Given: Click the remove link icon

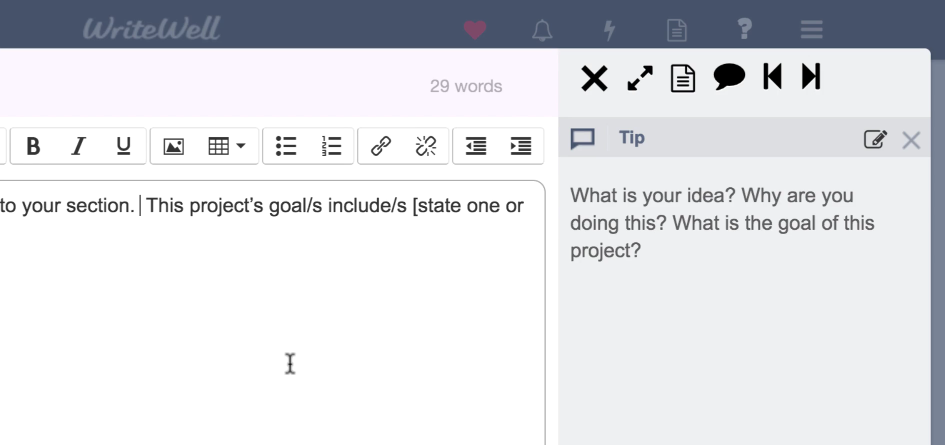Looking at the screenshot, I should (424, 146).
